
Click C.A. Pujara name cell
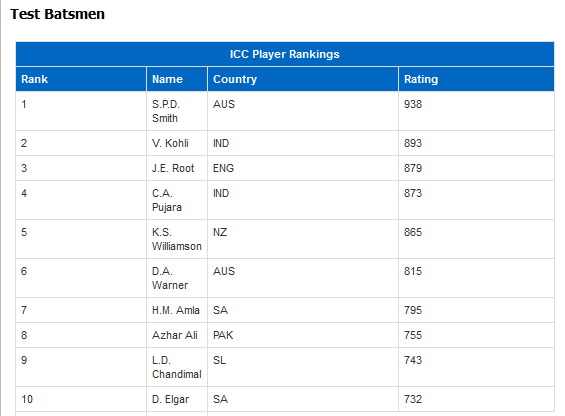point(177,200)
